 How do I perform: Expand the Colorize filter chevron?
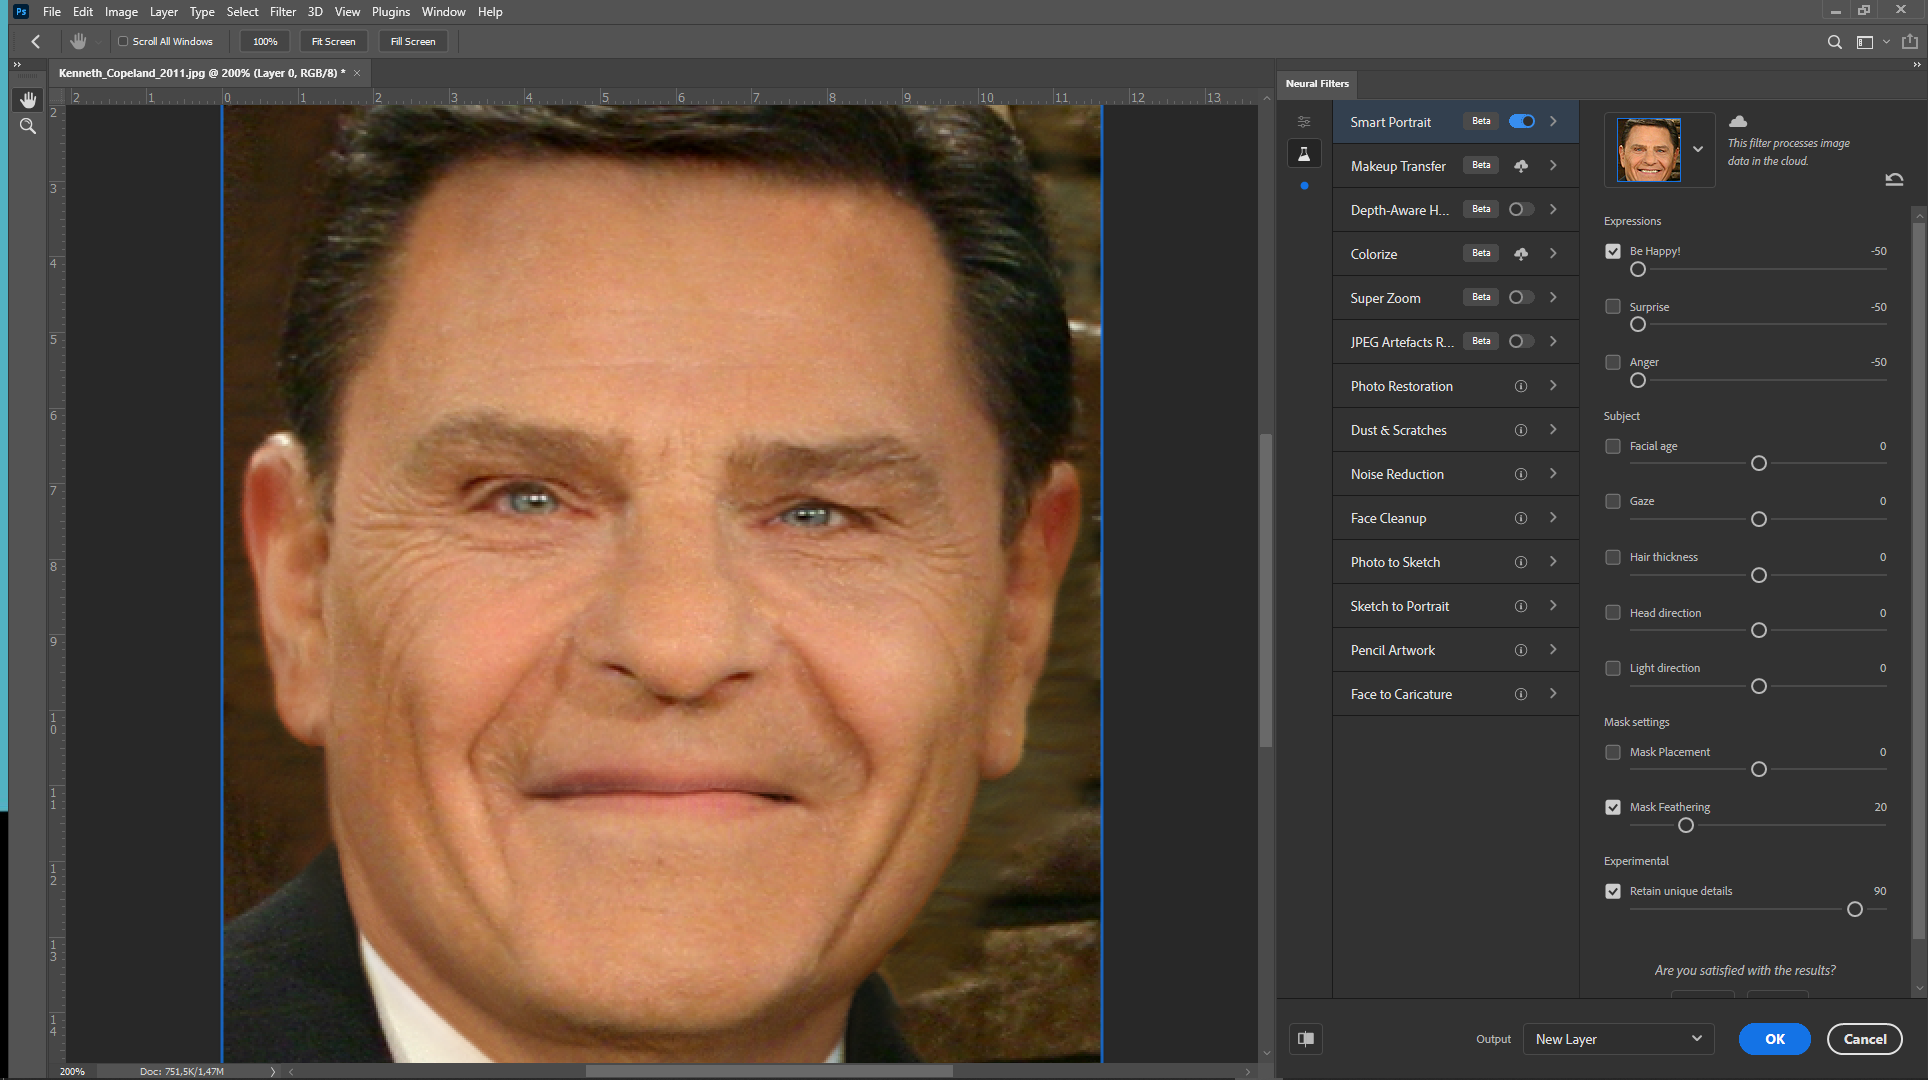(x=1553, y=253)
